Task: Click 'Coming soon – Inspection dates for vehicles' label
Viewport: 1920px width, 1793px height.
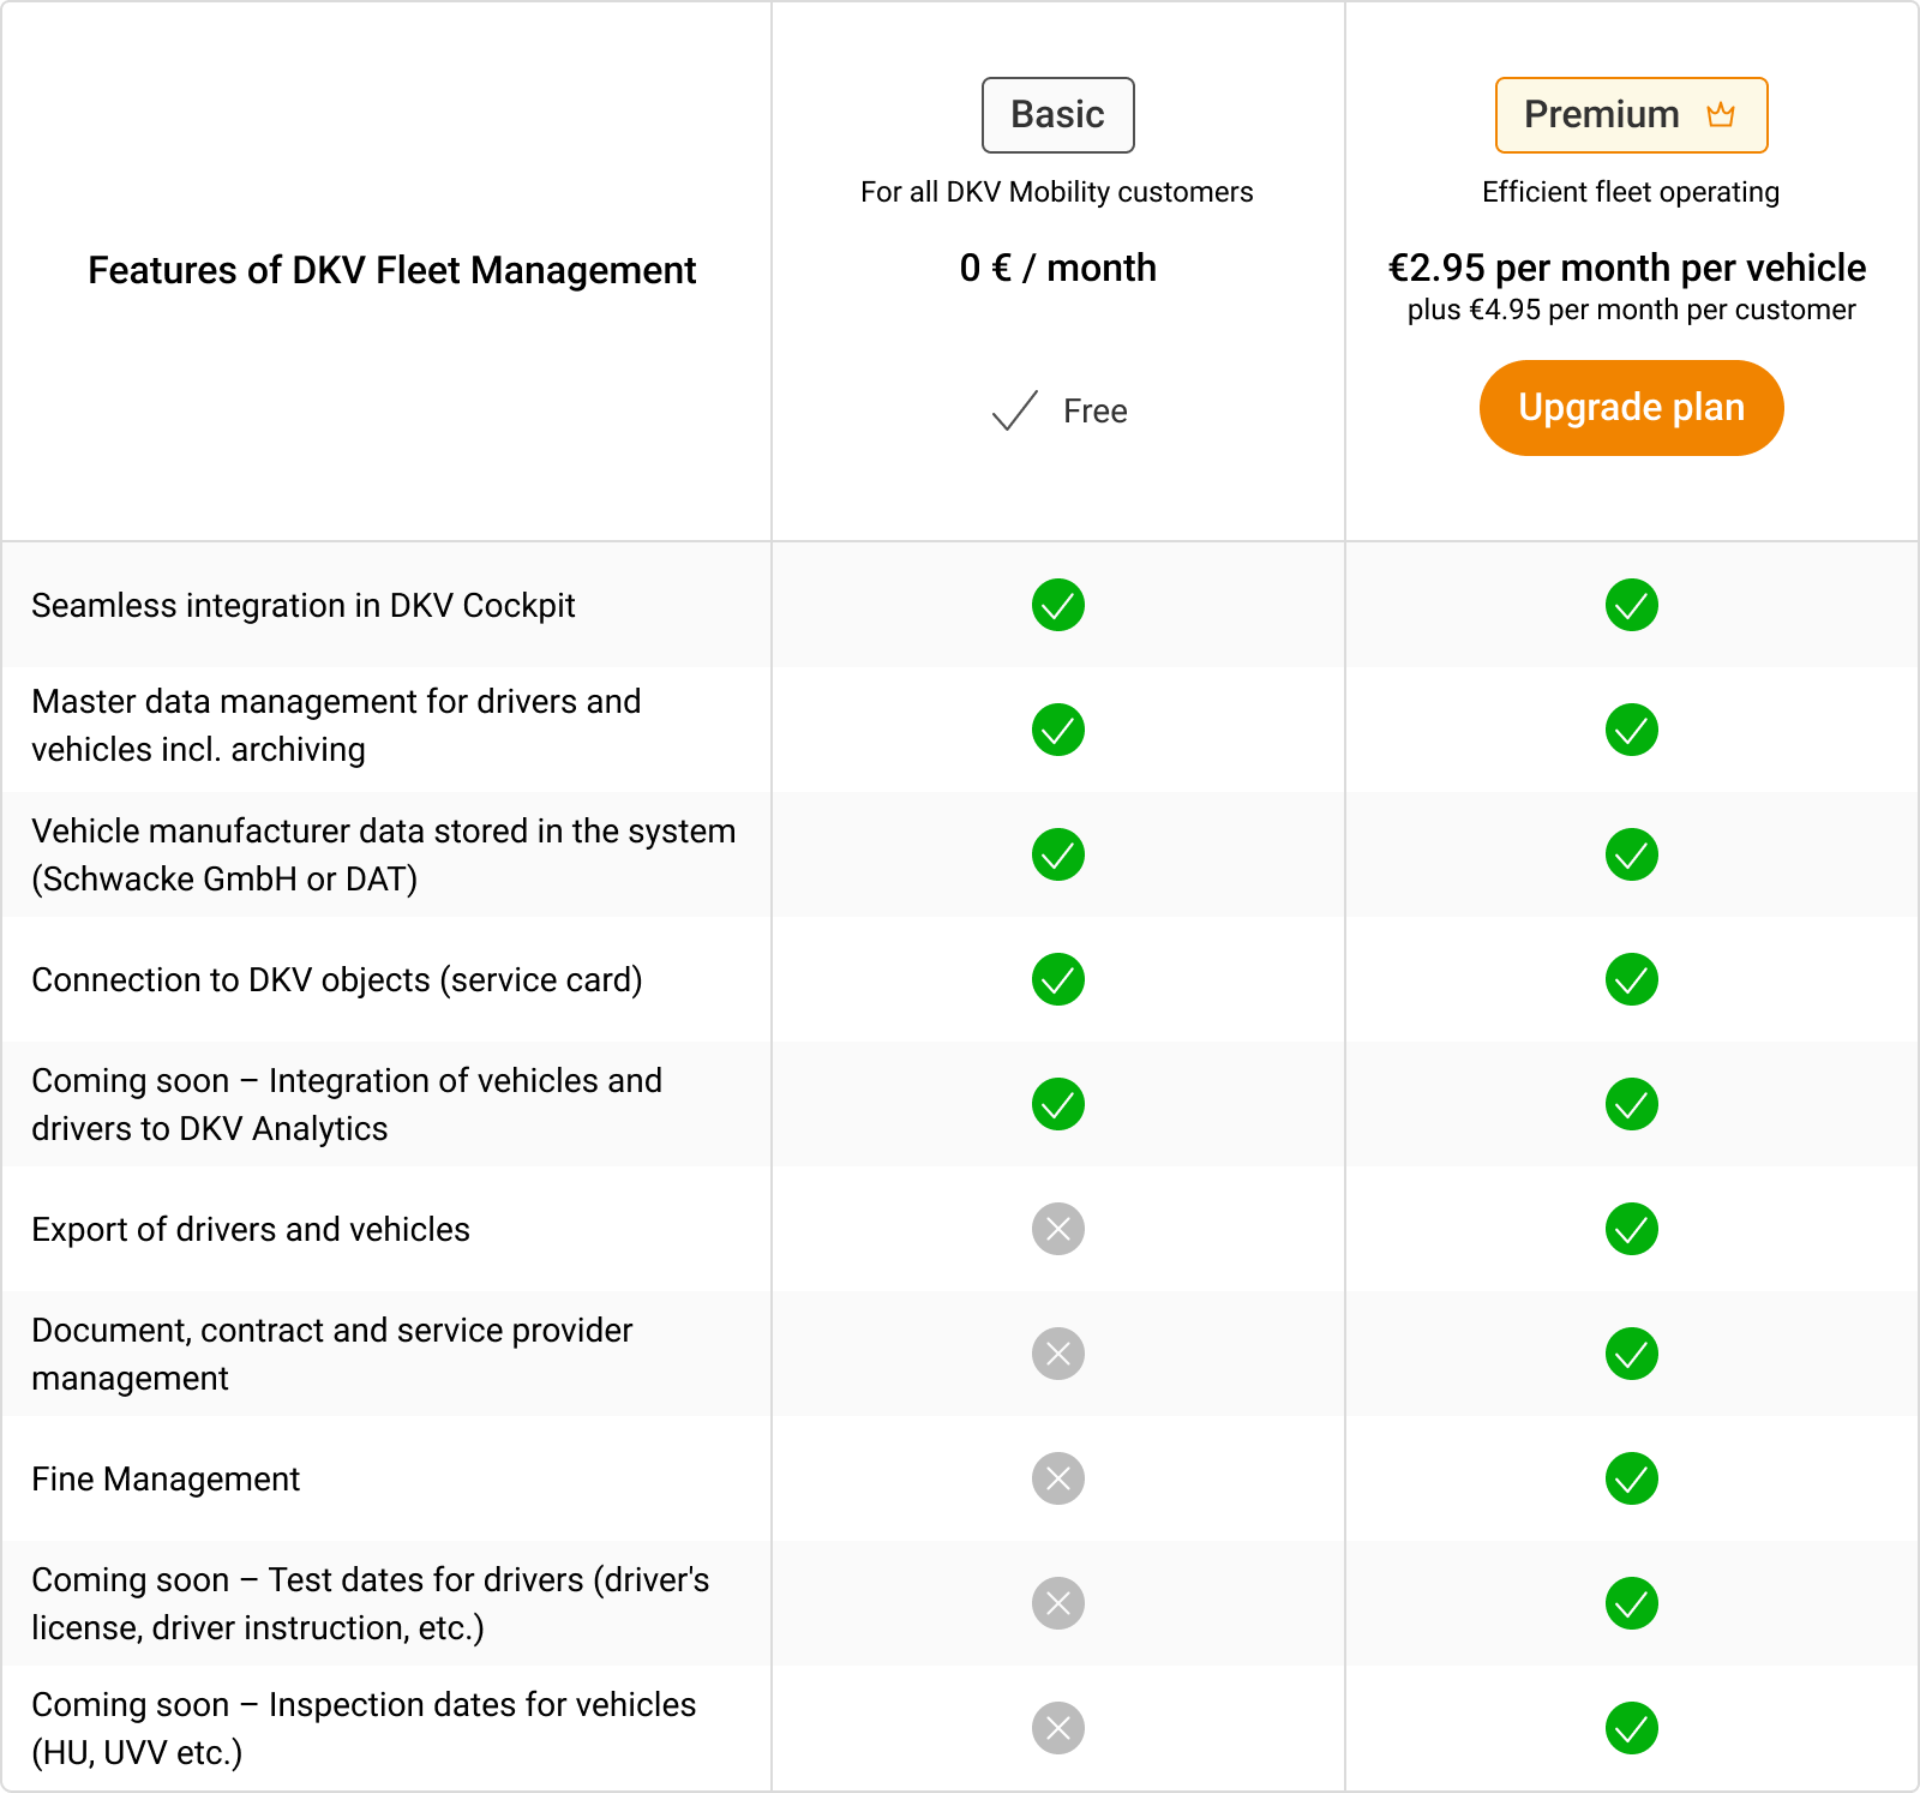Action: click(363, 1728)
